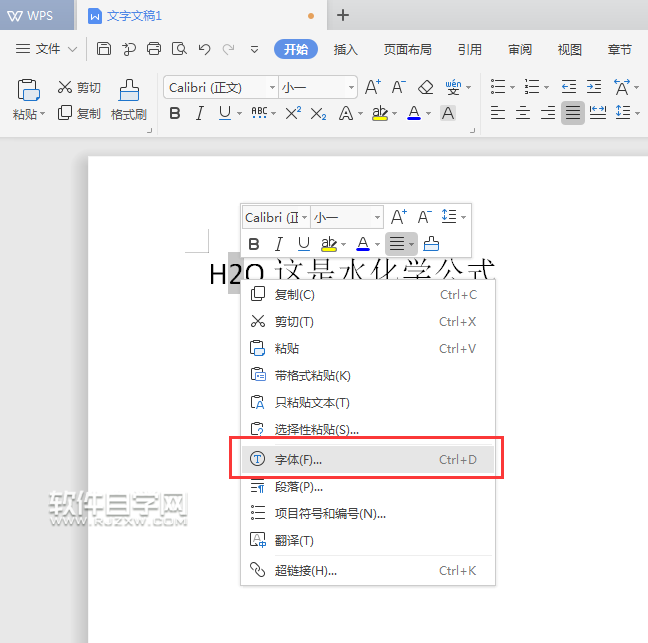Open customize quick access toolbar dropdown
648x643 pixels.
coord(254,50)
